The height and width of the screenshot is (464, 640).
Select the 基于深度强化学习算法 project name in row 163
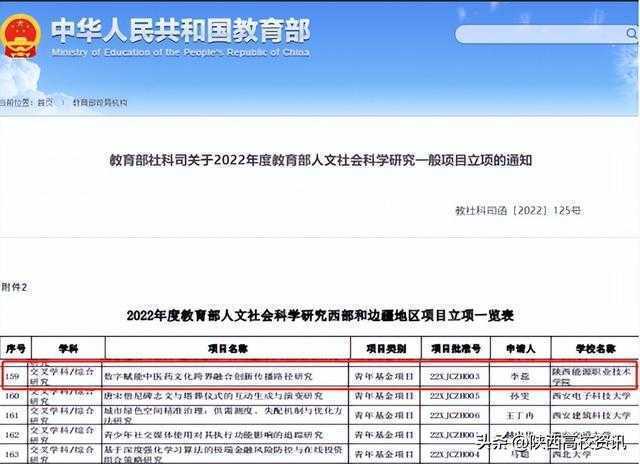tap(224, 454)
